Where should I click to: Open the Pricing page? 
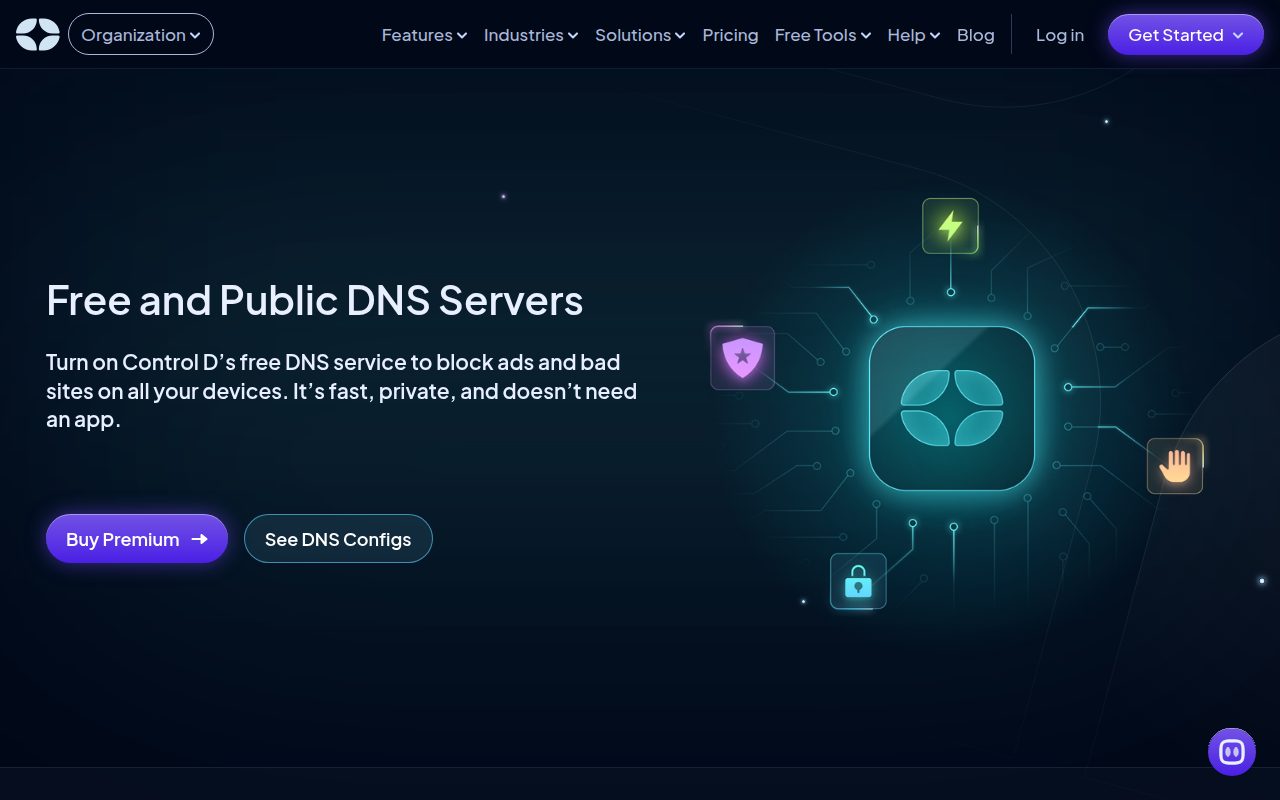click(x=730, y=35)
